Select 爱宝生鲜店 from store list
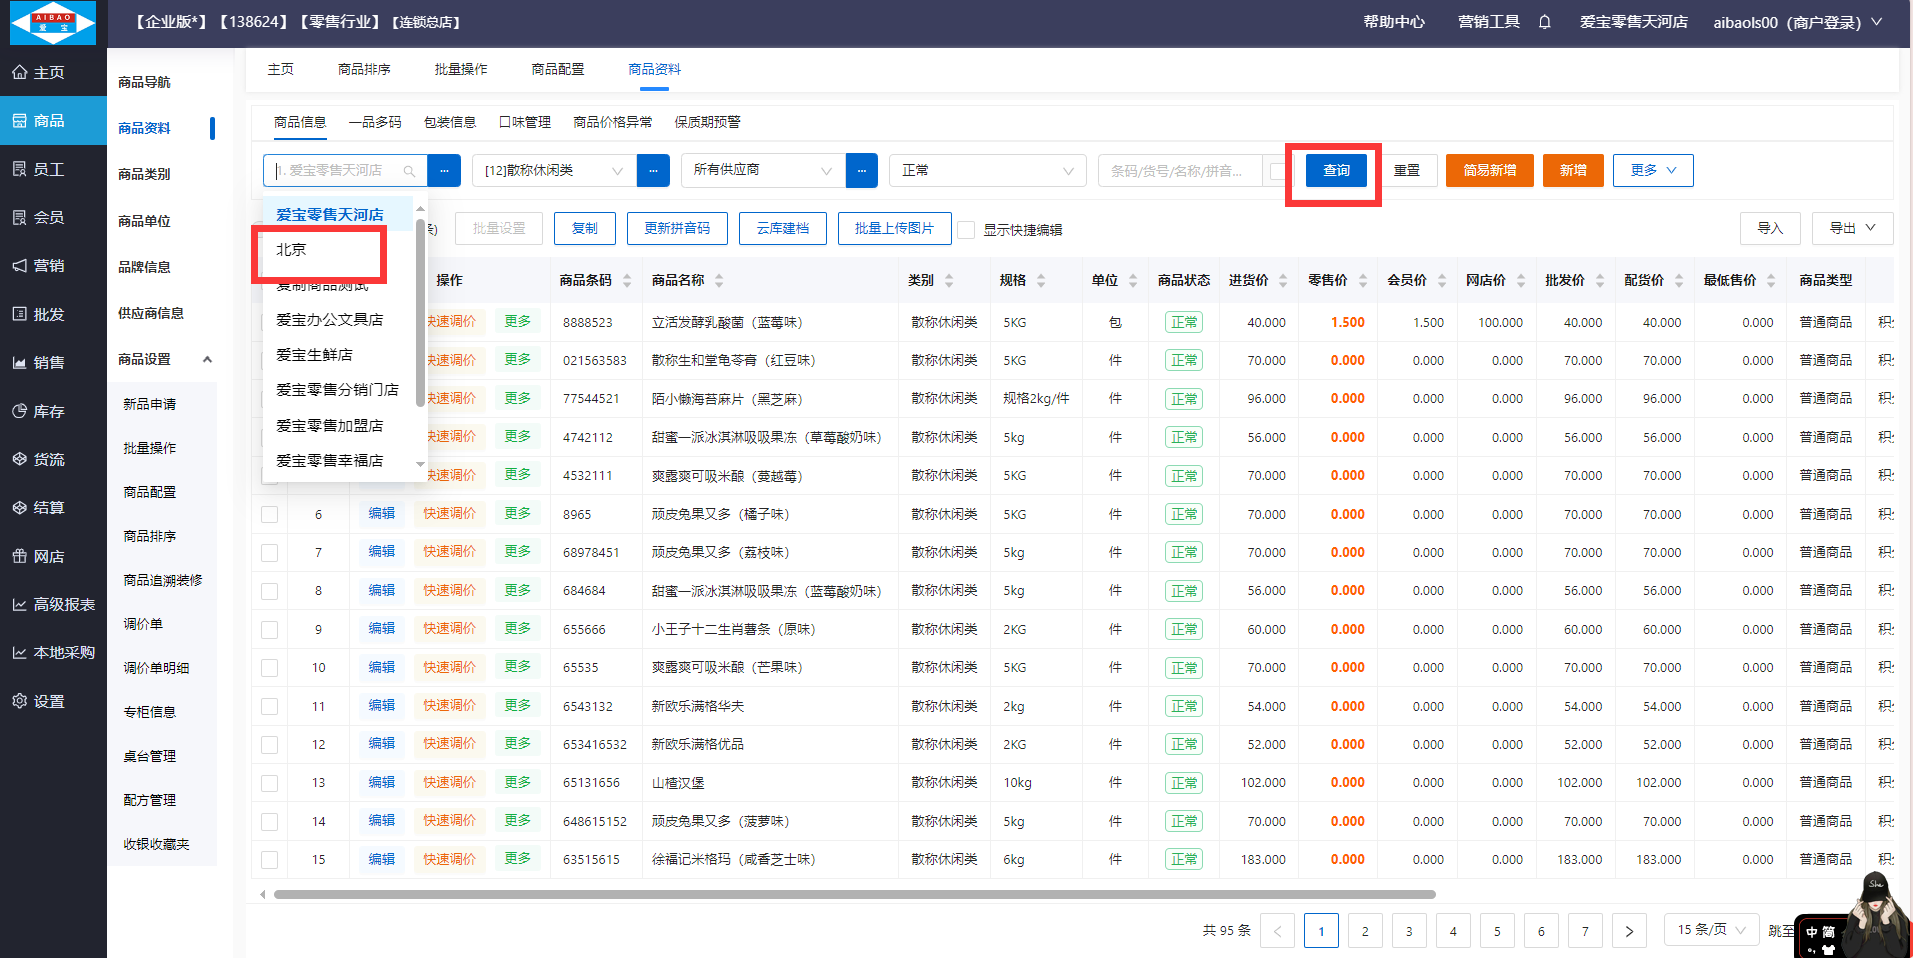Image resolution: width=1913 pixels, height=958 pixels. (x=338, y=355)
